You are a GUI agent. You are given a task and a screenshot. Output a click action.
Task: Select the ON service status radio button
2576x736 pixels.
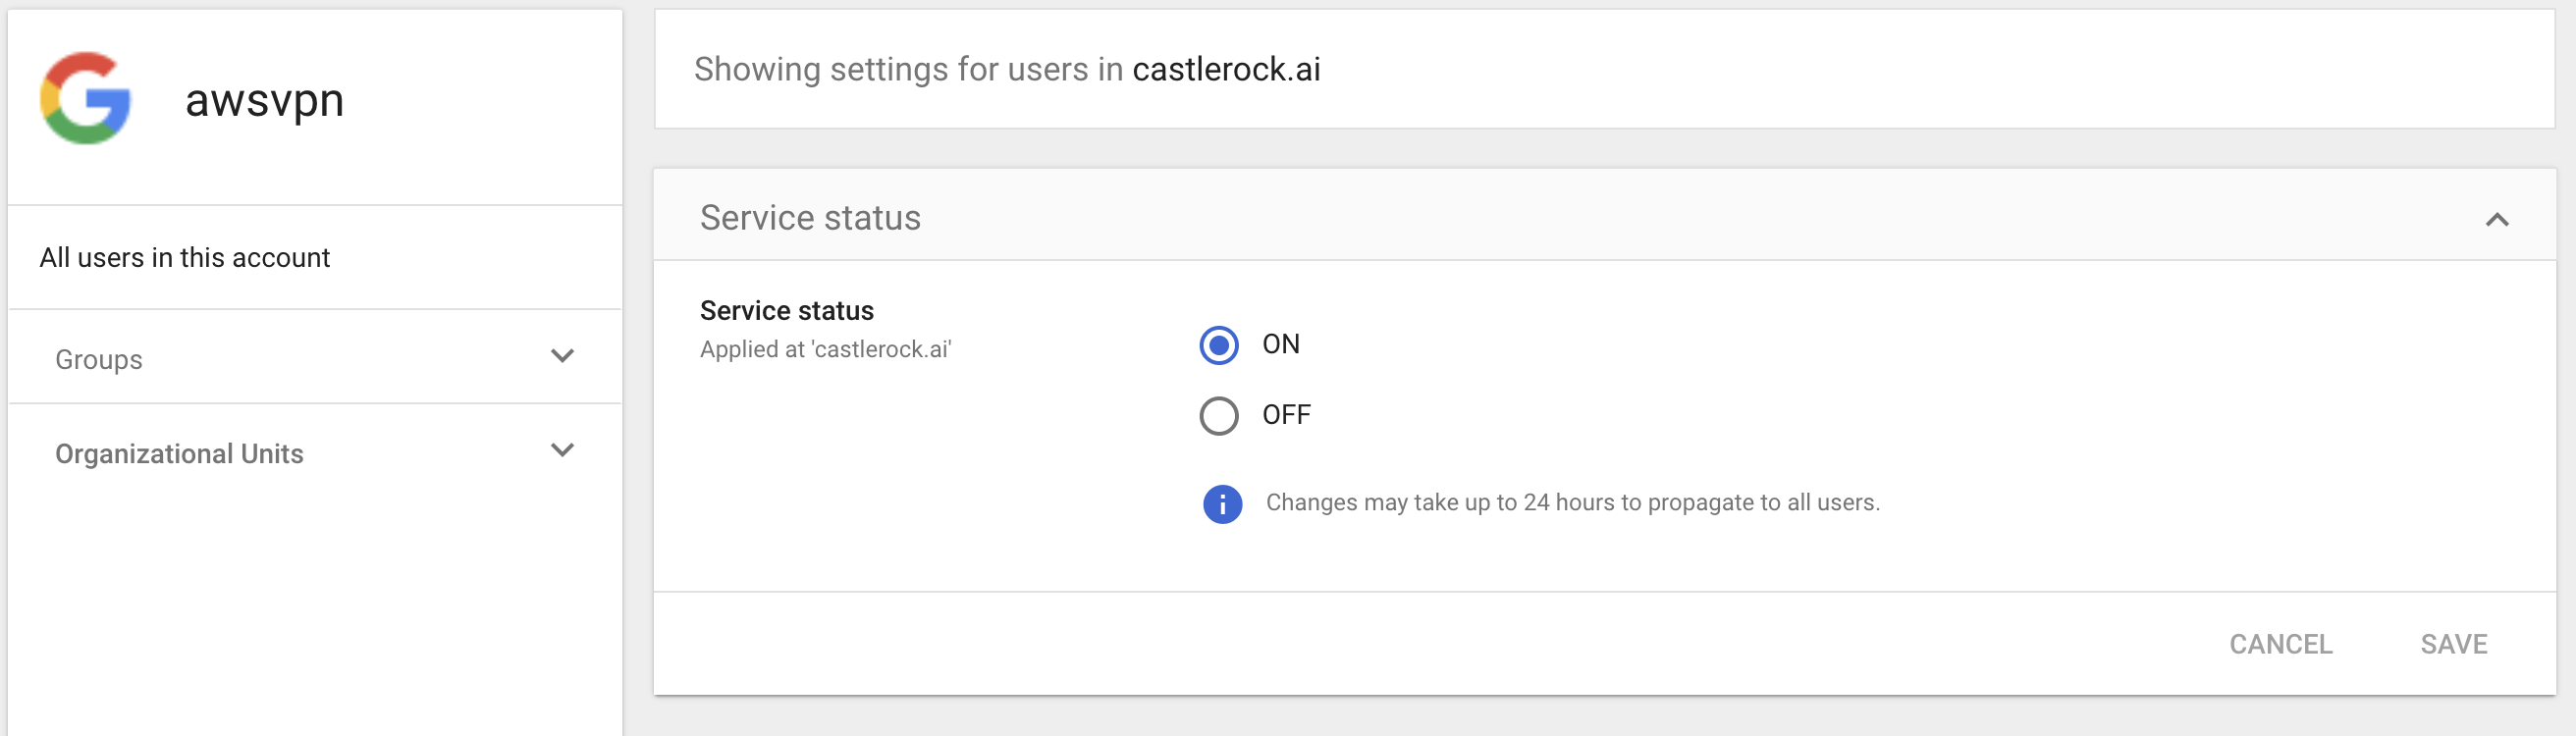pos(1218,345)
